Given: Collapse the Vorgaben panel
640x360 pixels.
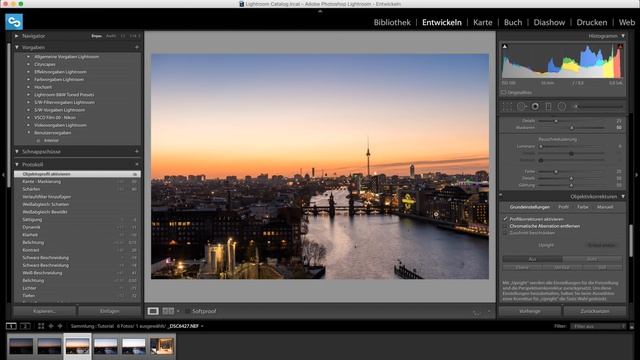Looking at the screenshot, I should pos(17,47).
